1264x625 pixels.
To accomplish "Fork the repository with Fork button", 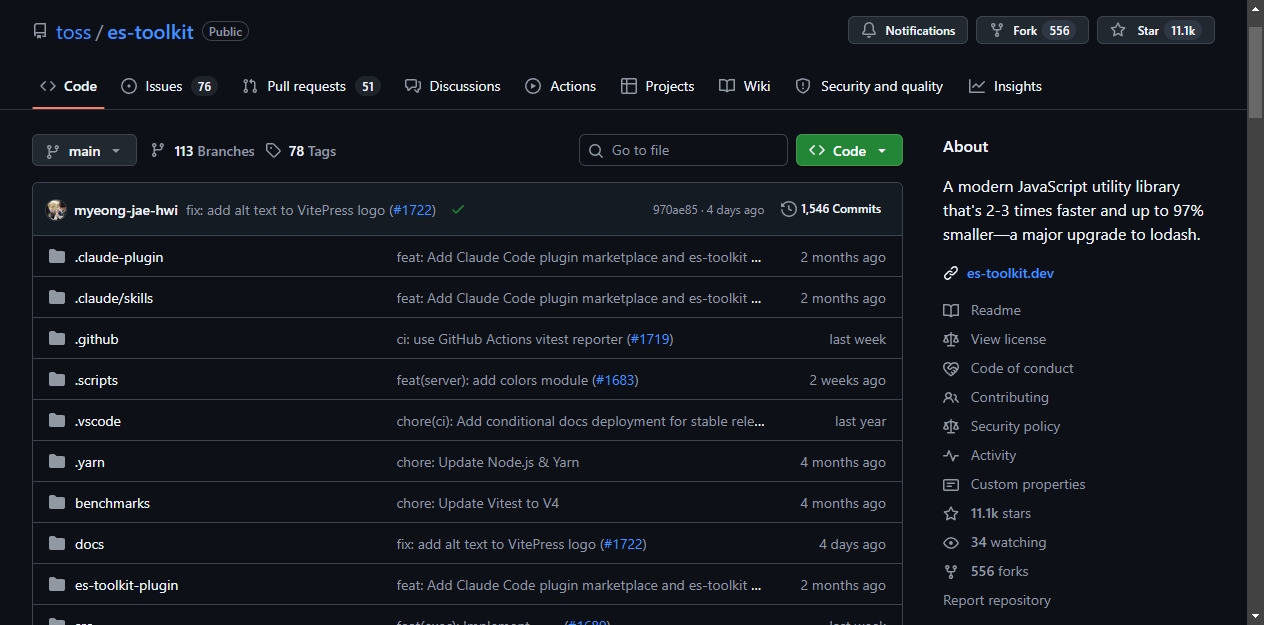I will [1032, 30].
